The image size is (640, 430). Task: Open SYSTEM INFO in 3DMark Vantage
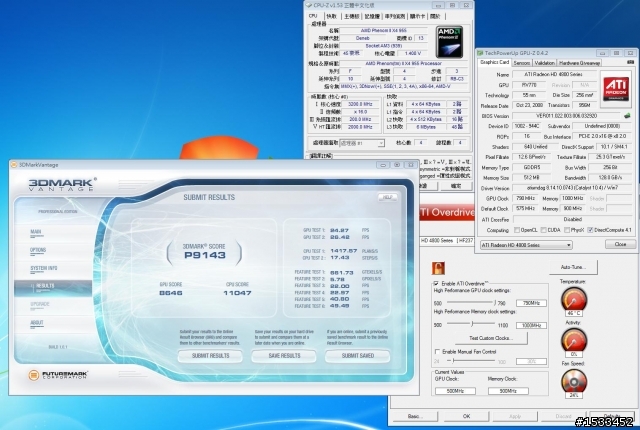point(43,269)
